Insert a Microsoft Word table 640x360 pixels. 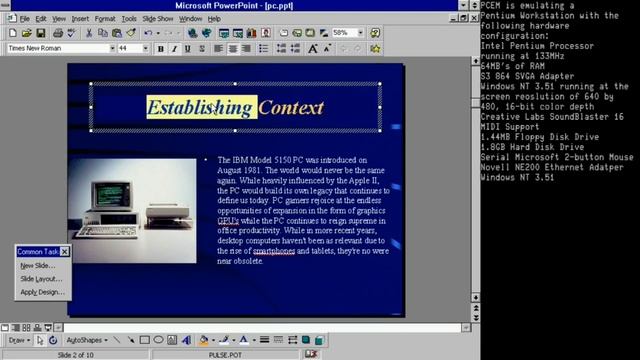(x=224, y=33)
